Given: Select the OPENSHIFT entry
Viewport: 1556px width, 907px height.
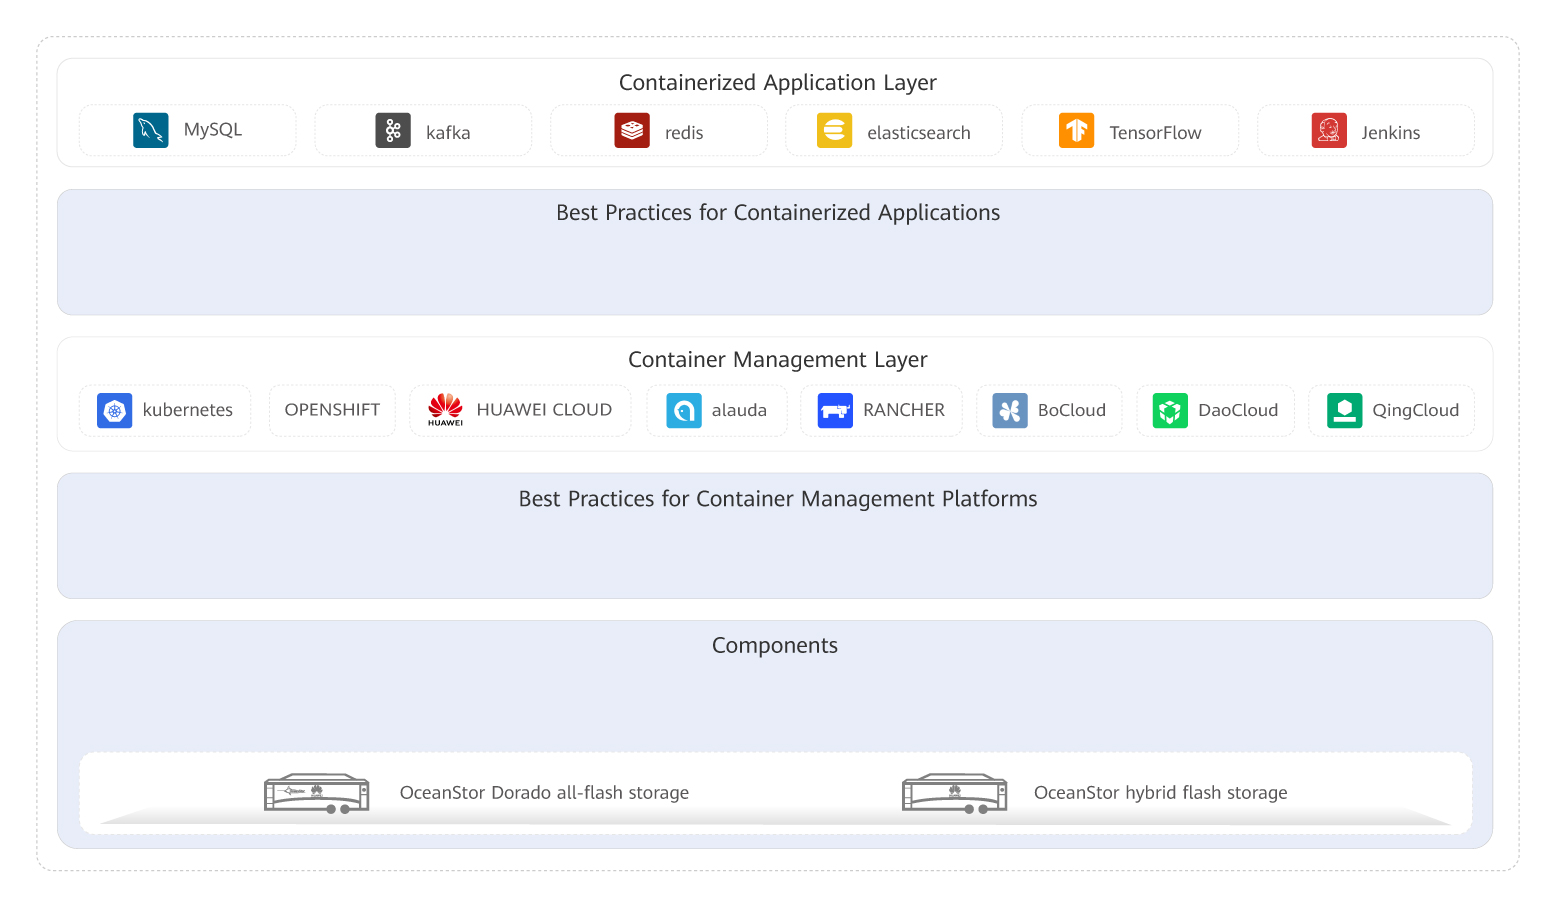Looking at the screenshot, I should tap(332, 410).
